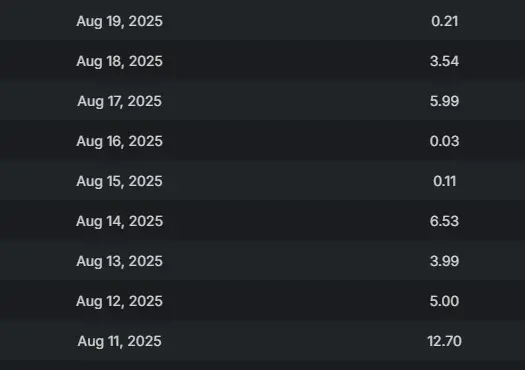The image size is (525, 370).
Task: Click the Aug 18, 2025 date
Action: click(120, 61)
